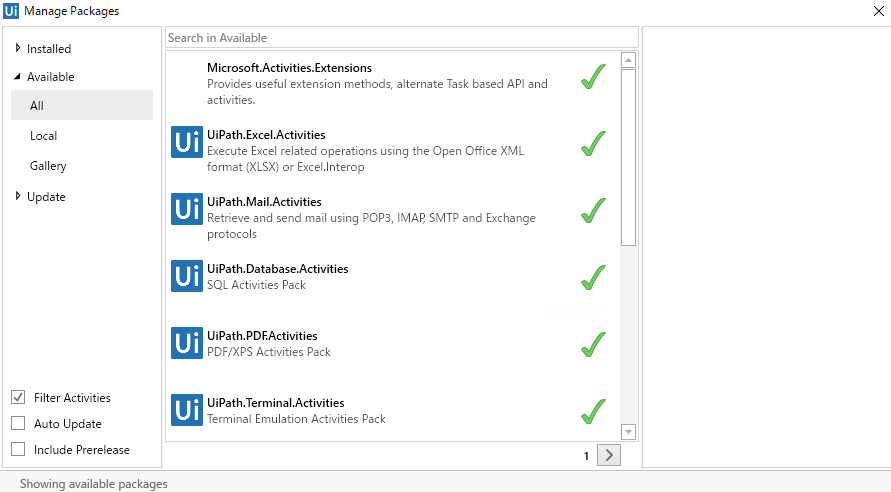
Task: Click the UiPath.PDF.Activities package icon
Action: pos(187,343)
